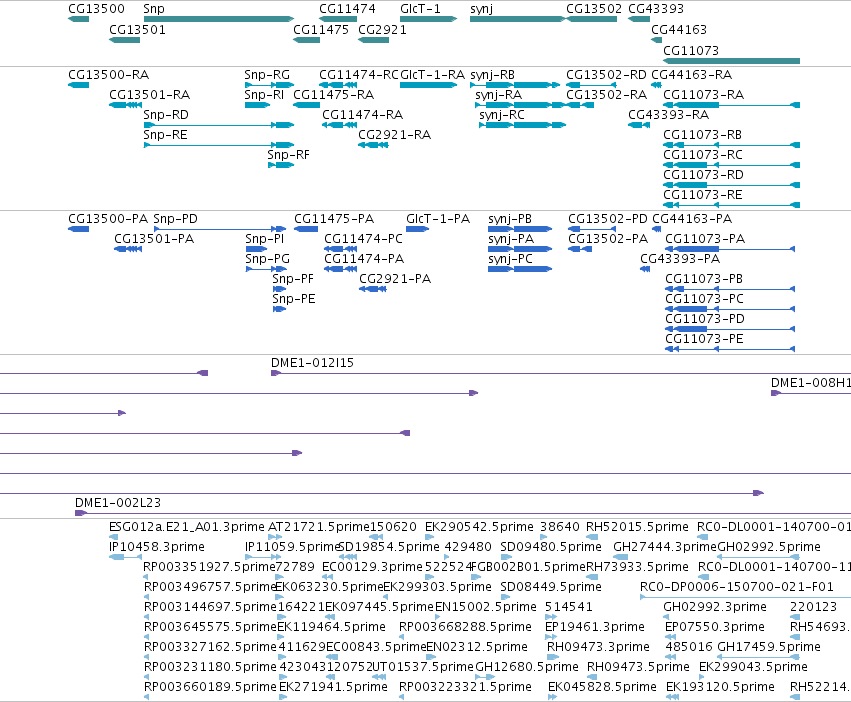The image size is (851, 702).
Task: Select the Snp gene glyph
Action: pyautogui.click(x=219, y=19)
